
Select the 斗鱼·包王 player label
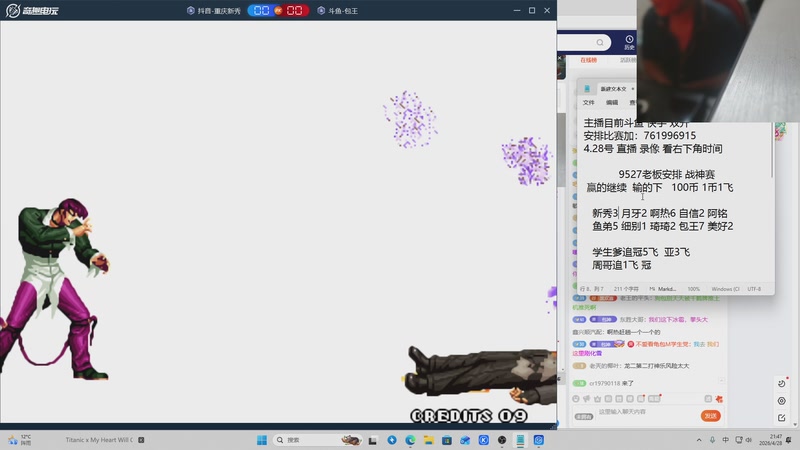point(338,11)
